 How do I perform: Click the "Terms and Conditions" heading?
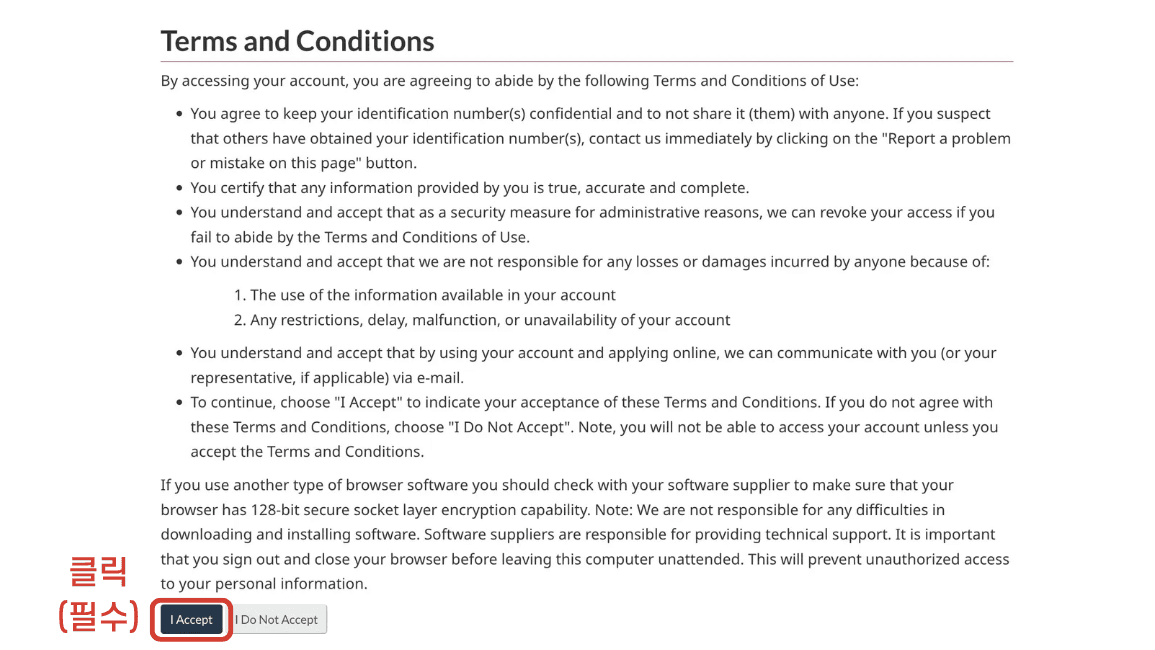tap(297, 41)
